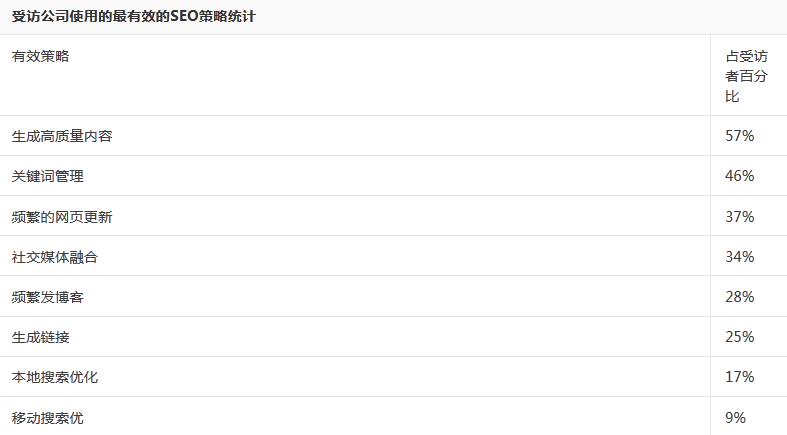The height and width of the screenshot is (435, 787).
Task: Select the 生成链接 row label
Action: (40, 337)
